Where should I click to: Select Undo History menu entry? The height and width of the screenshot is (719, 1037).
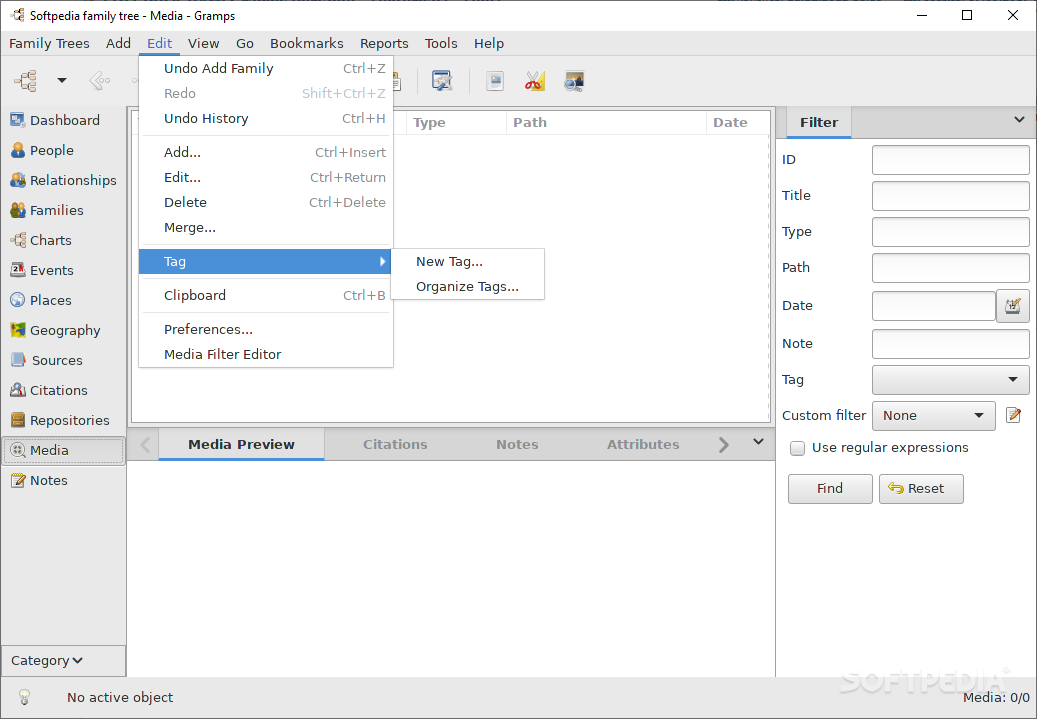(266, 118)
